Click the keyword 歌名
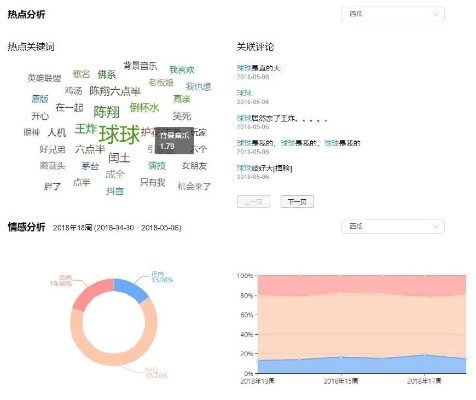 pos(82,74)
